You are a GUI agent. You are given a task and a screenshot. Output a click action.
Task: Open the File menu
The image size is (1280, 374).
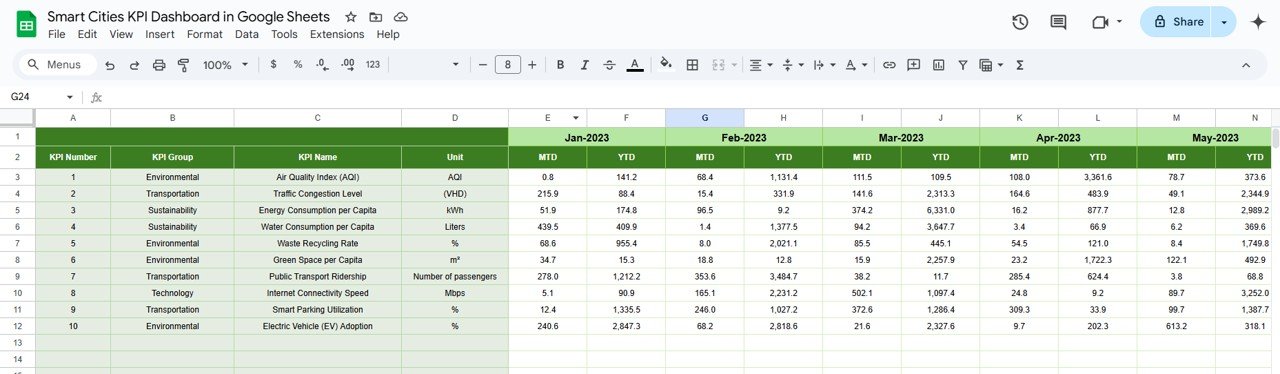click(x=57, y=34)
